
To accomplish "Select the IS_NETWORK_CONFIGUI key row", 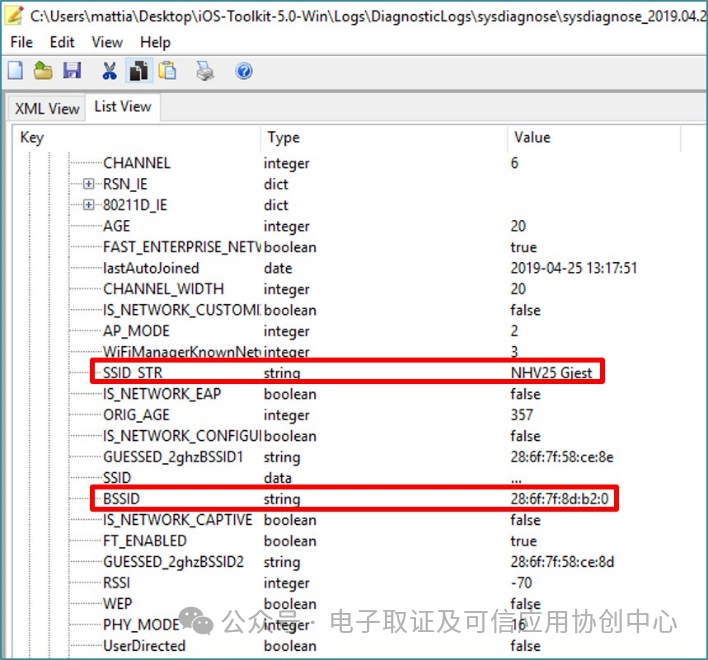I will tap(182, 436).
